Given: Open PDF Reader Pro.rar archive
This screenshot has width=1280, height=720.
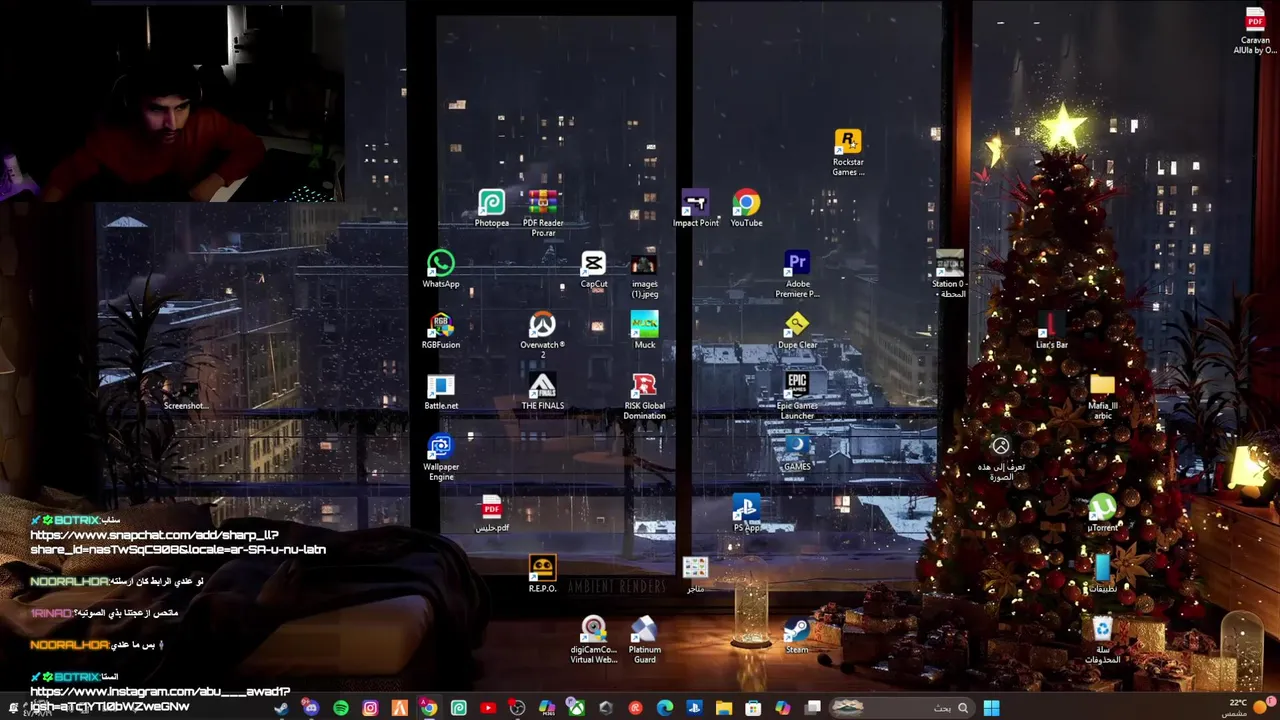Looking at the screenshot, I should (543, 213).
